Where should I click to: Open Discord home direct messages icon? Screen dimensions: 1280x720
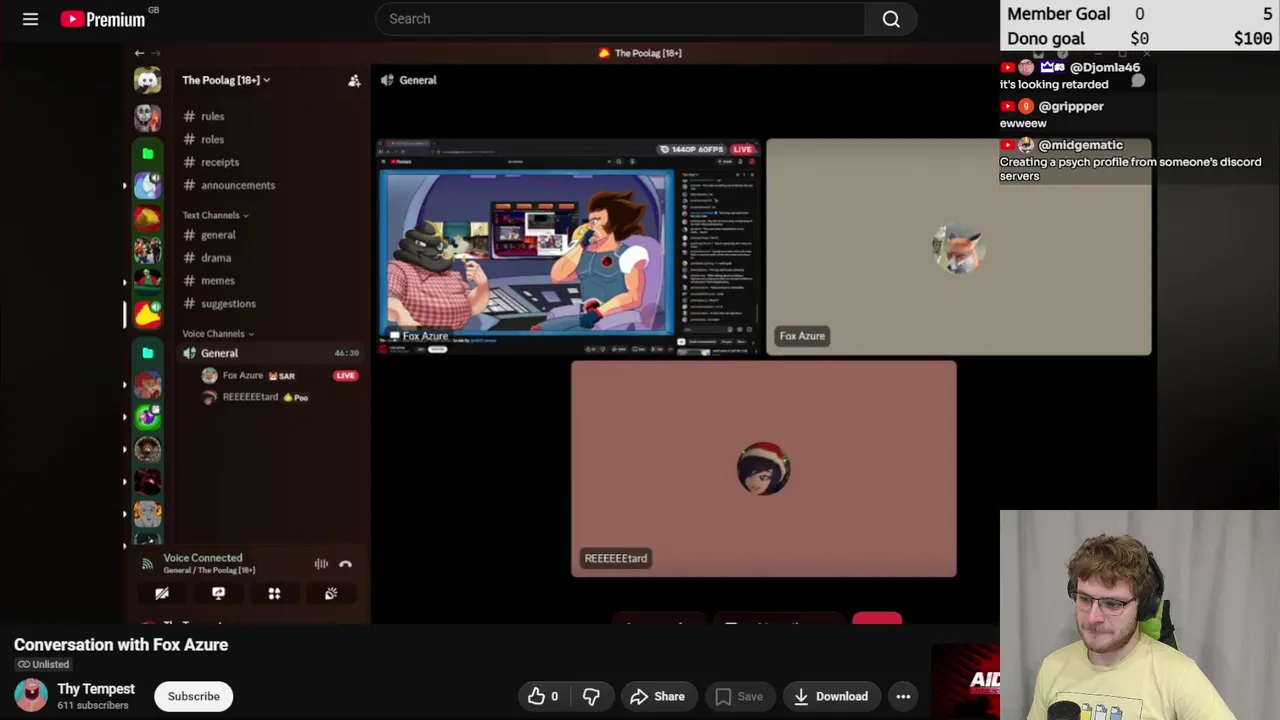click(147, 80)
